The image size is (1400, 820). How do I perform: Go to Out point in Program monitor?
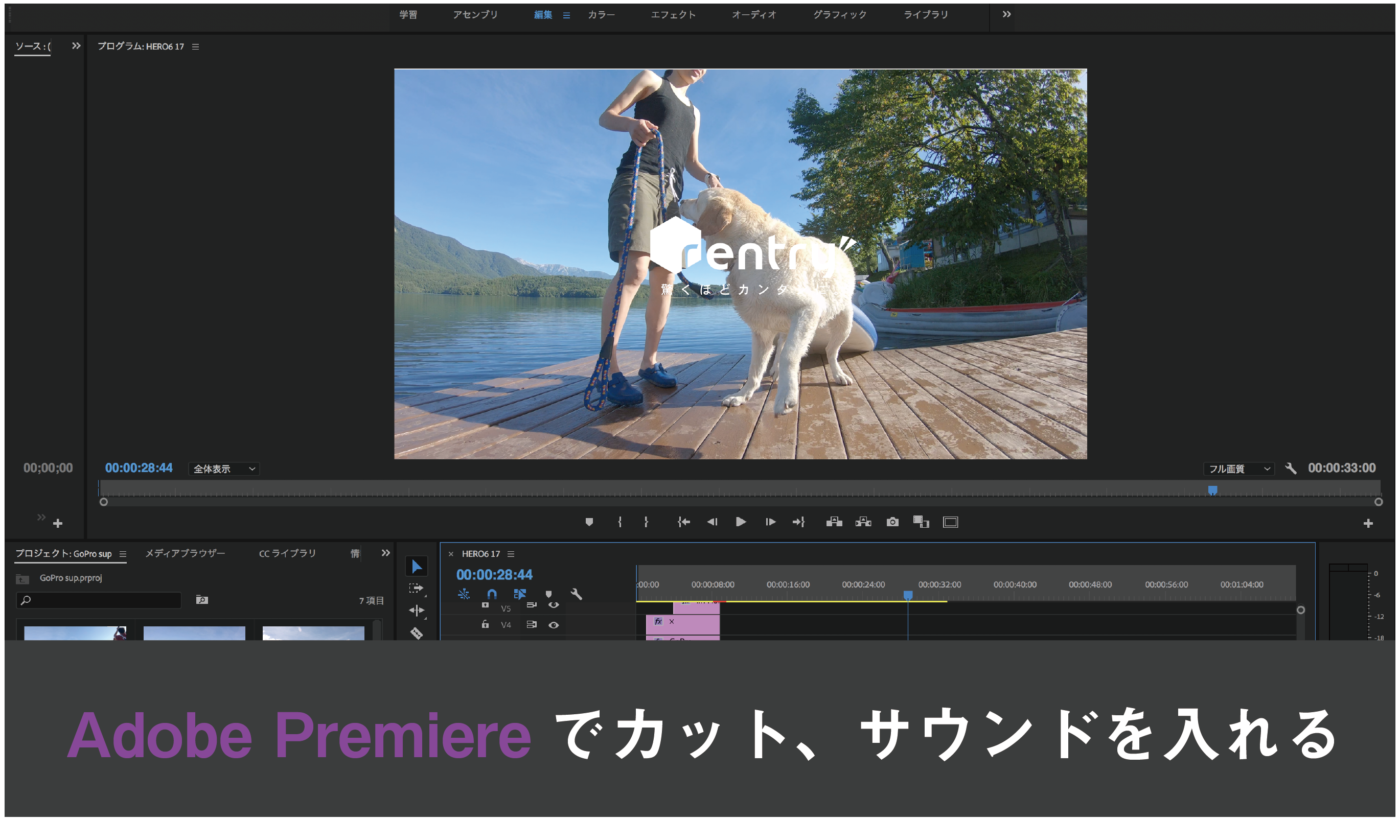(x=798, y=522)
